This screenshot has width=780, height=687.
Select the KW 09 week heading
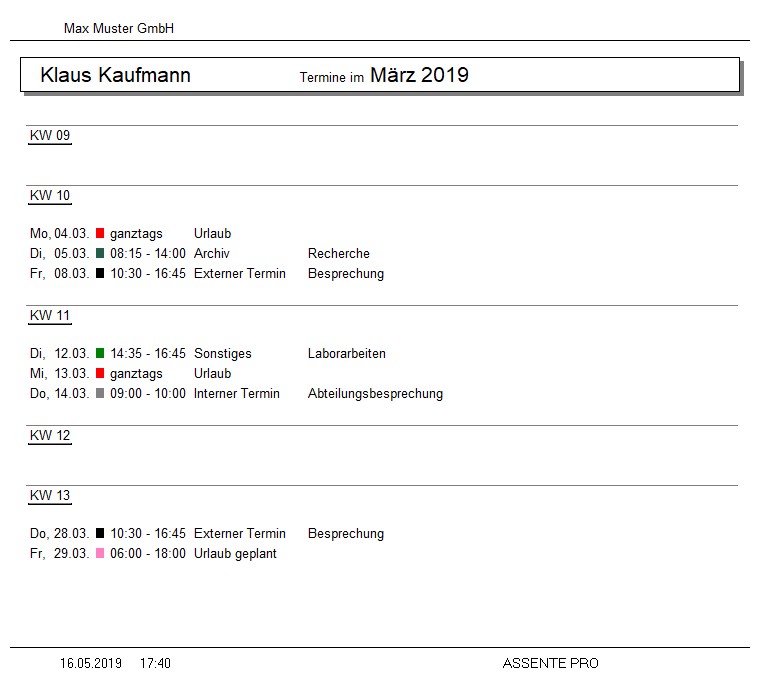tap(50, 135)
